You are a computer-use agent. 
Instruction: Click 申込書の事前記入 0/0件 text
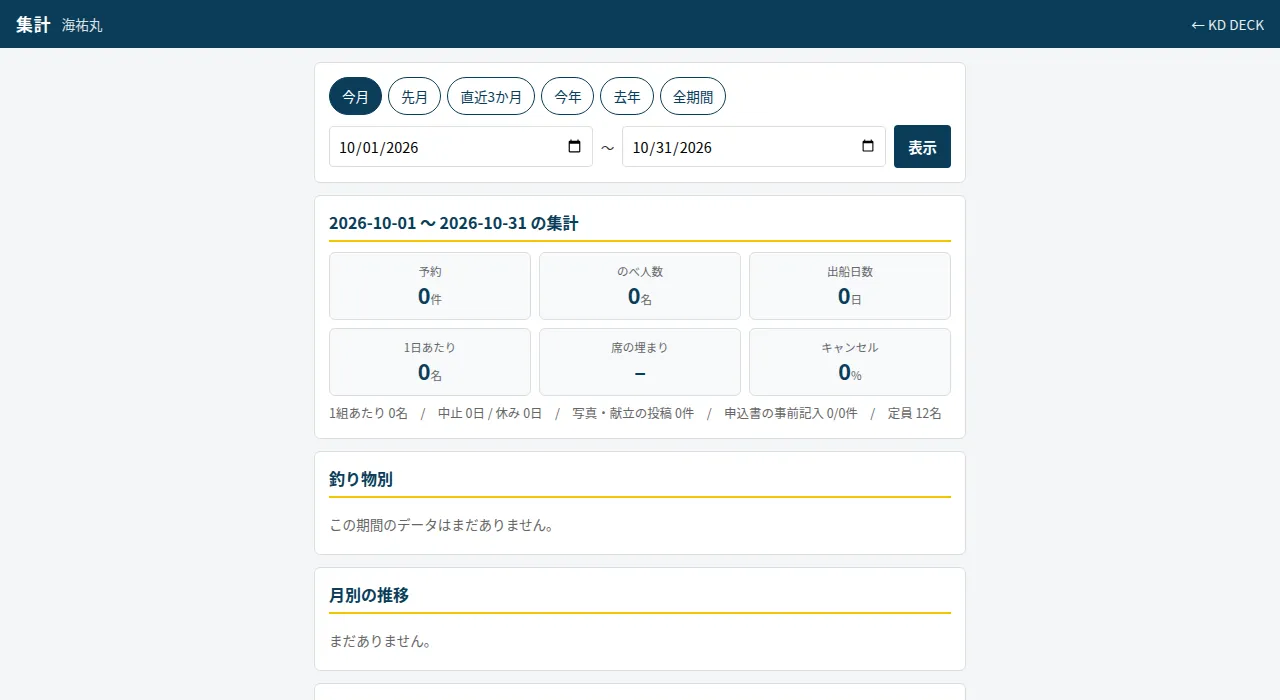(x=791, y=413)
